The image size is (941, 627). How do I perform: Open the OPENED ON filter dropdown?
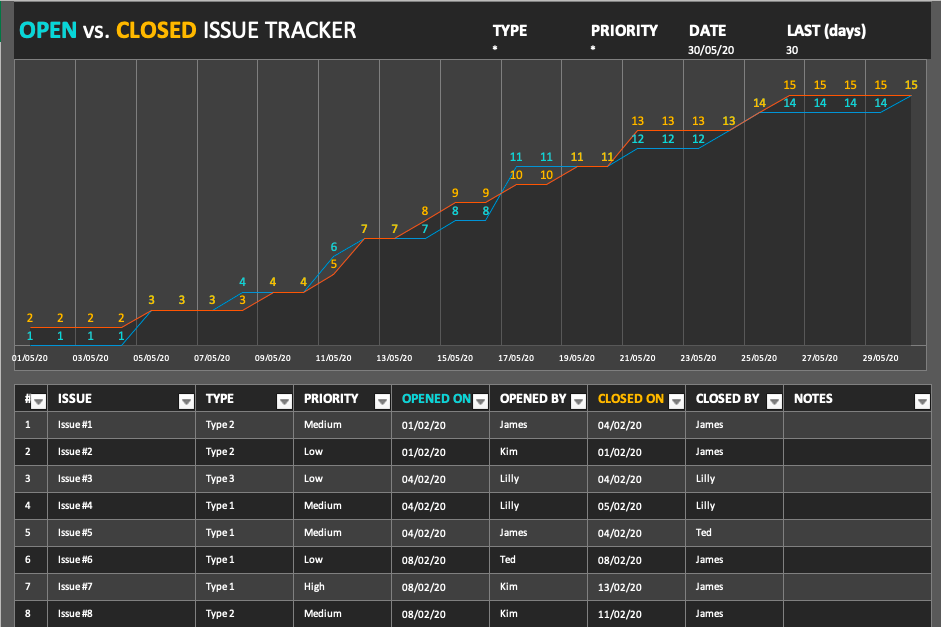[479, 401]
